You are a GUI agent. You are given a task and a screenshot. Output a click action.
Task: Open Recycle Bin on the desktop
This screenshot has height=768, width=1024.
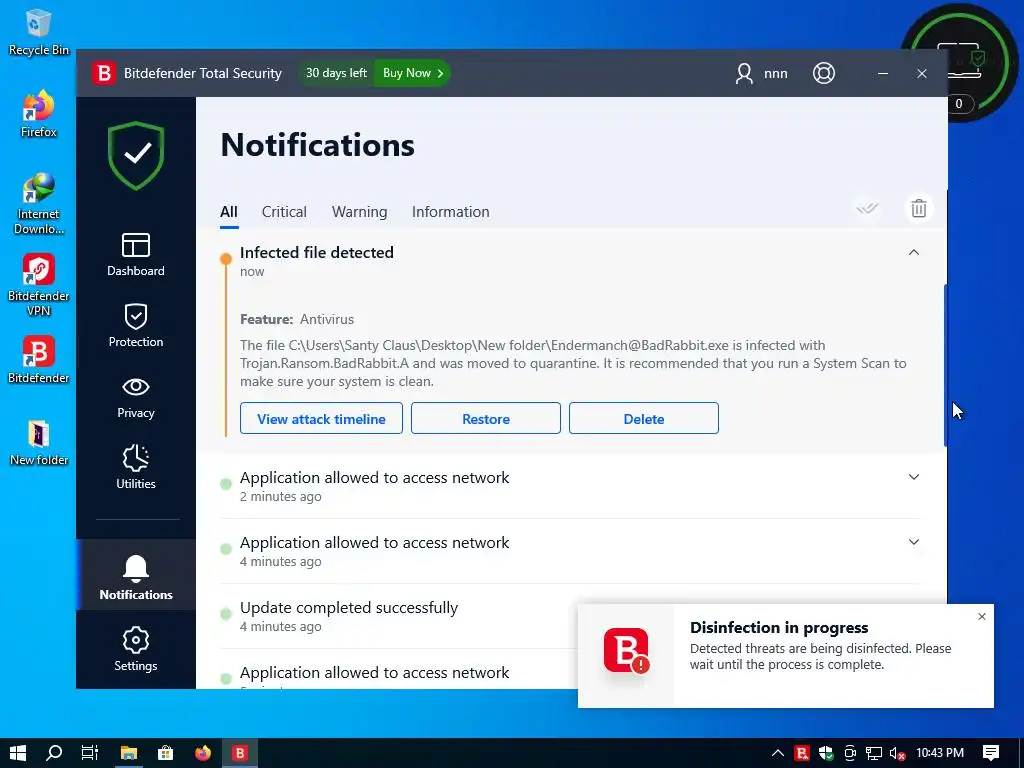[39, 33]
